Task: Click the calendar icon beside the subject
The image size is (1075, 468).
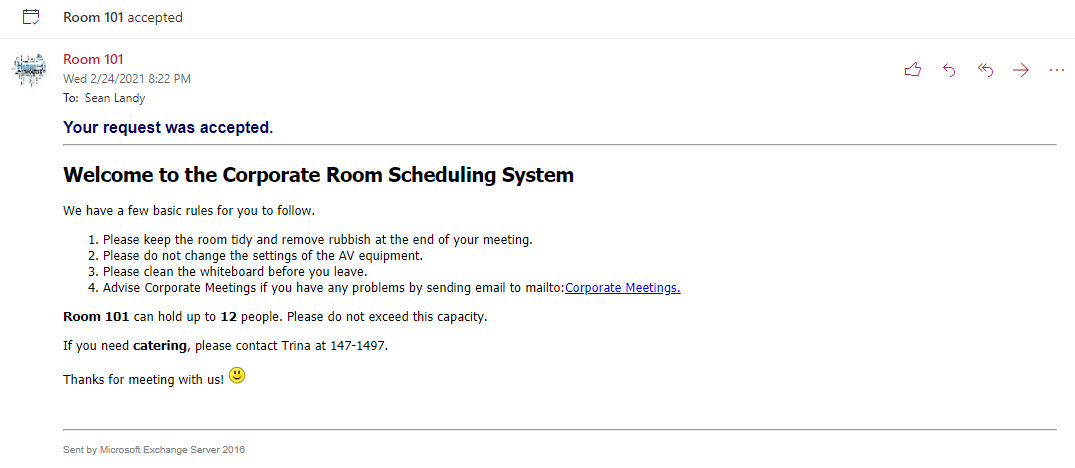Action: pyautogui.click(x=31, y=17)
